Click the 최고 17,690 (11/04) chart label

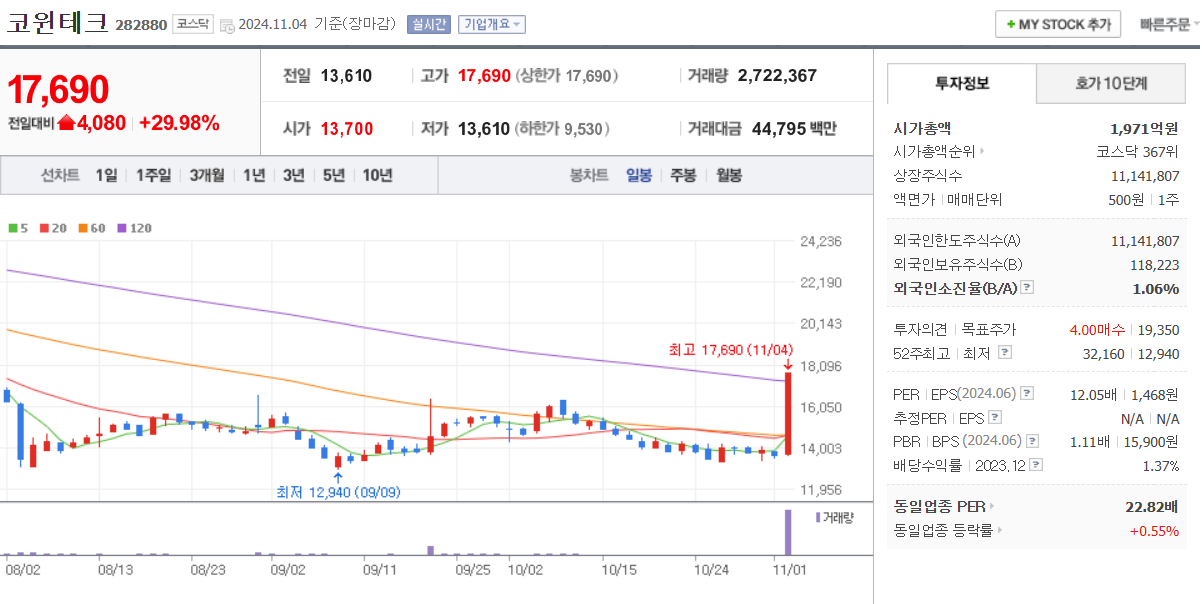730,350
